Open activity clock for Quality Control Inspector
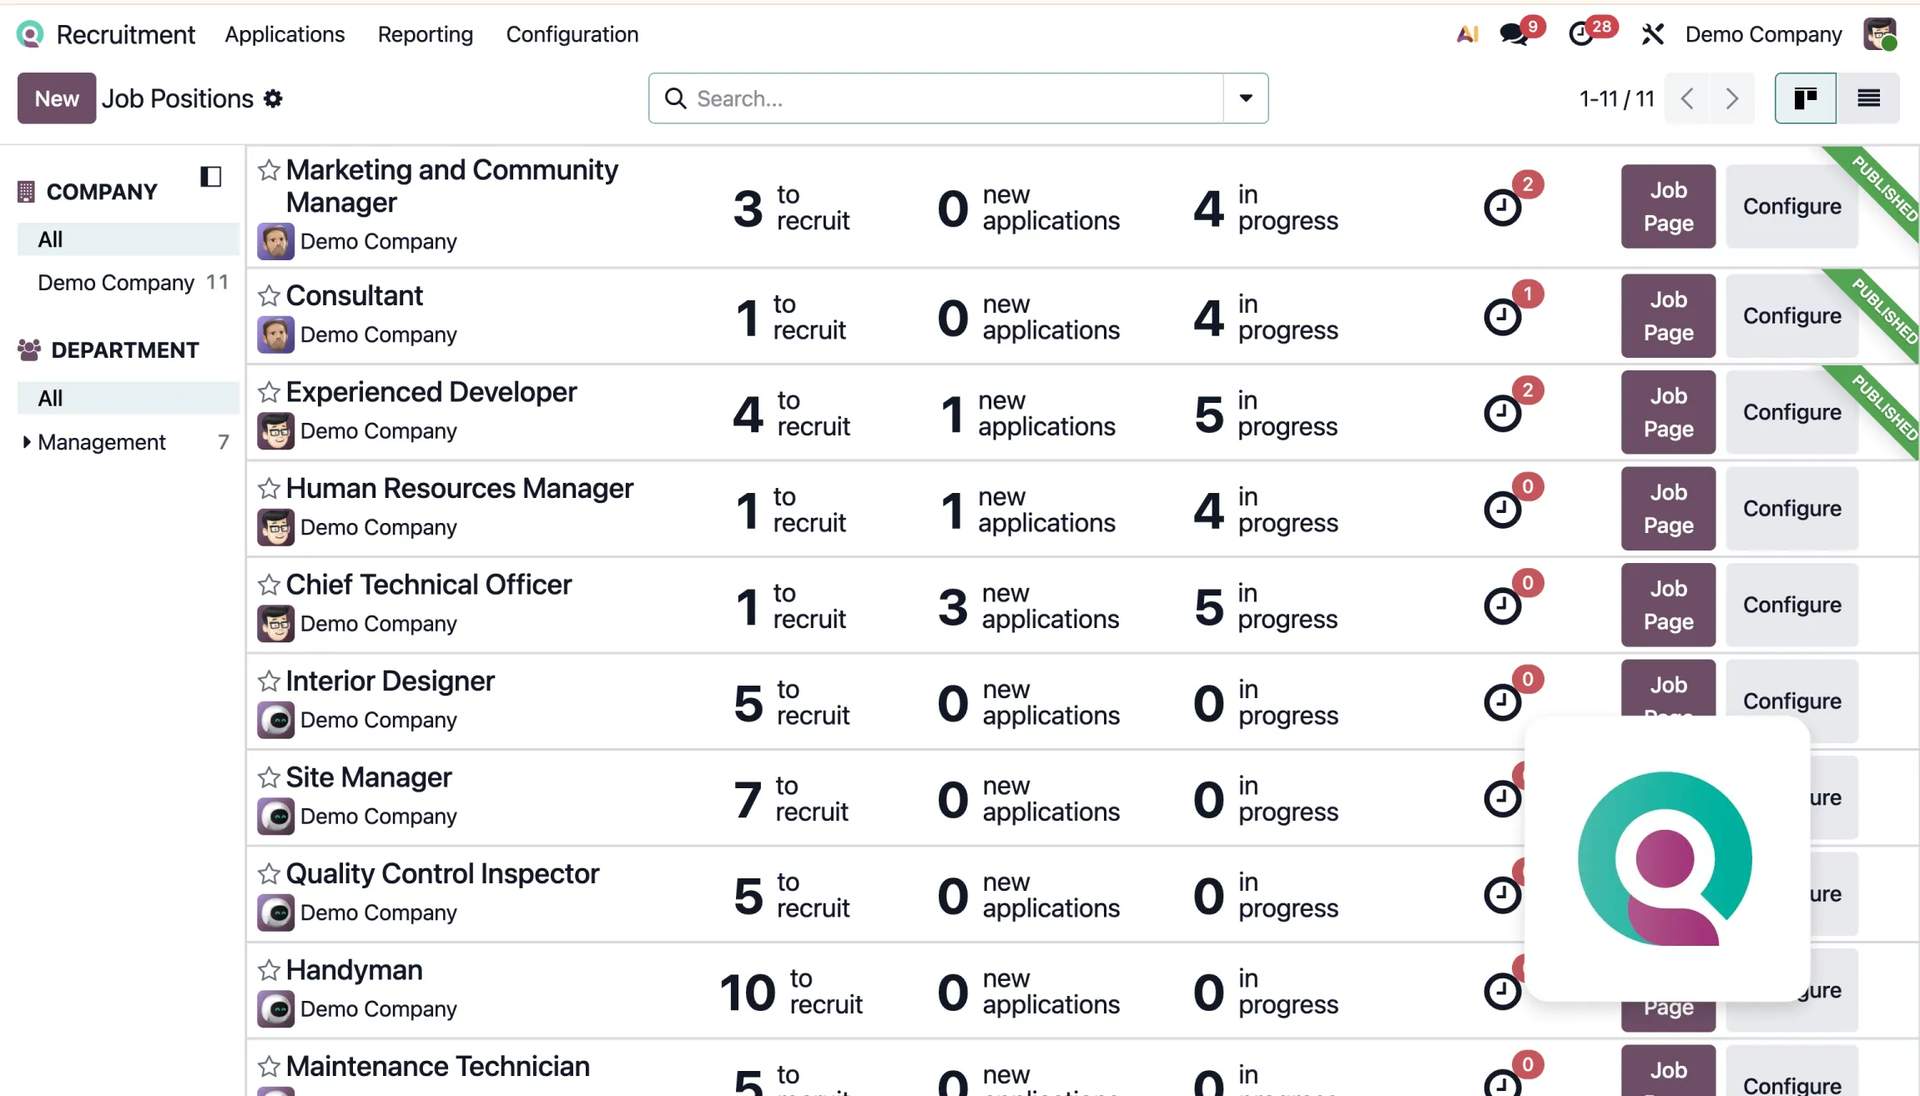This screenshot has height=1096, width=1920. (1502, 895)
